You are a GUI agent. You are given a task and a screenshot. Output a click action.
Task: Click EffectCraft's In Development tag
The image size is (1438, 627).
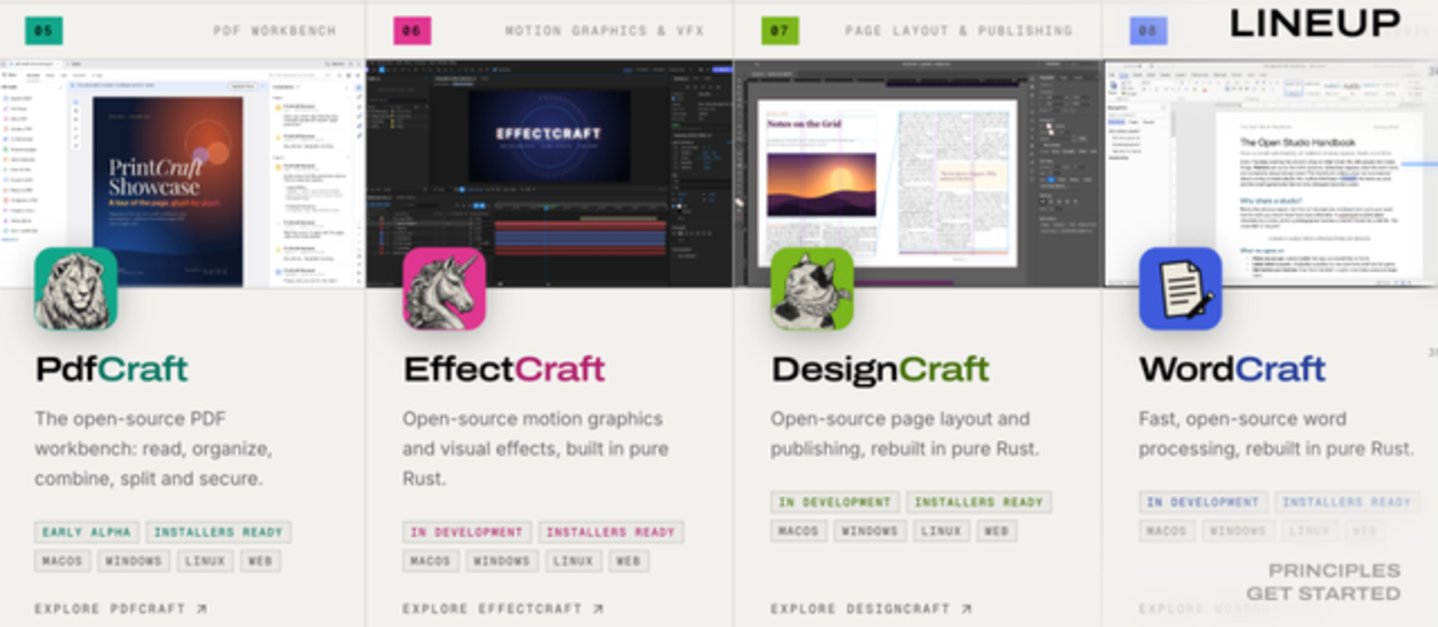(467, 532)
